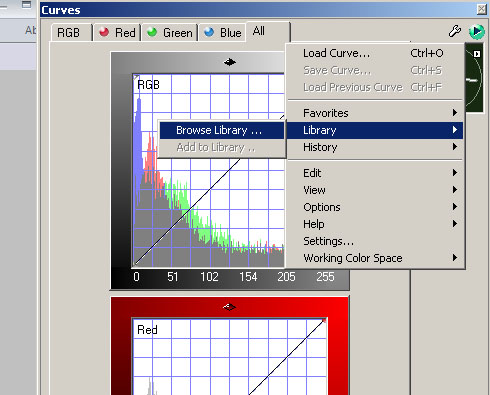Select the Blue channel tab
Image resolution: width=490 pixels, height=395 pixels.
click(222, 33)
